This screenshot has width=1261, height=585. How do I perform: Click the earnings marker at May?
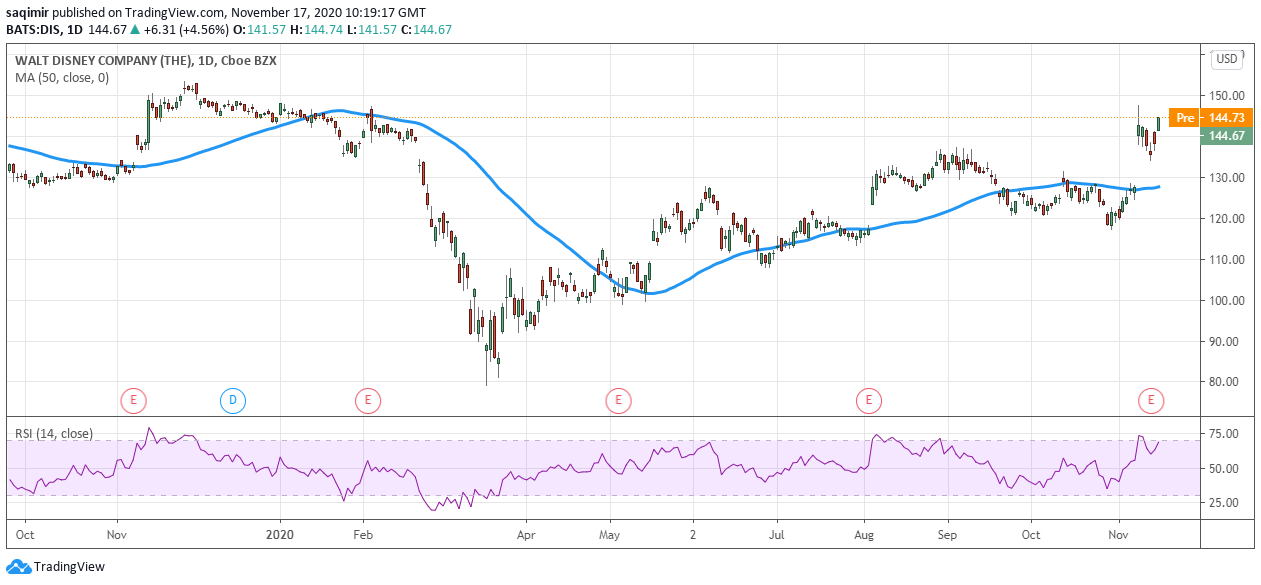click(x=618, y=401)
